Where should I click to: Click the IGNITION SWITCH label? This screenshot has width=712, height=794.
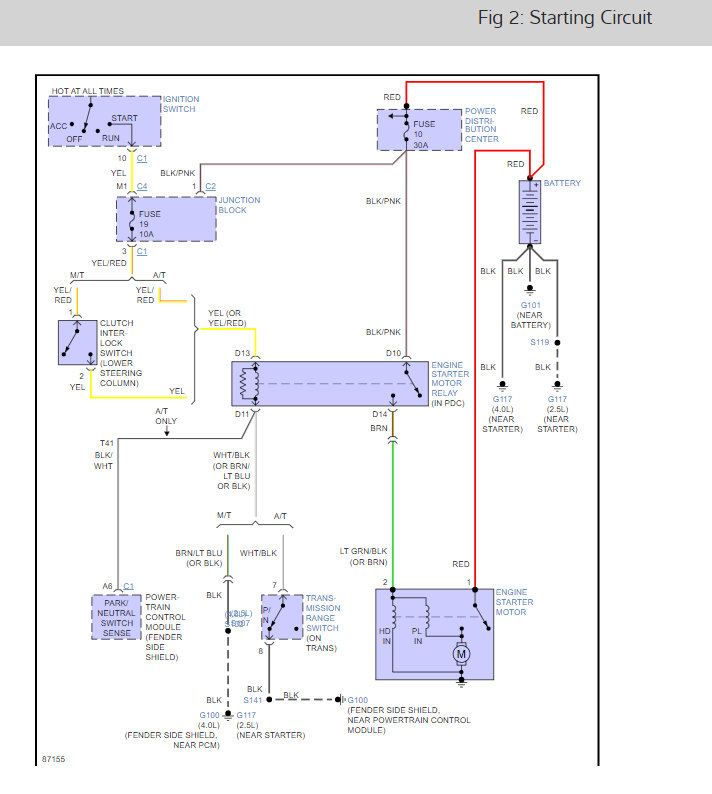(181, 104)
